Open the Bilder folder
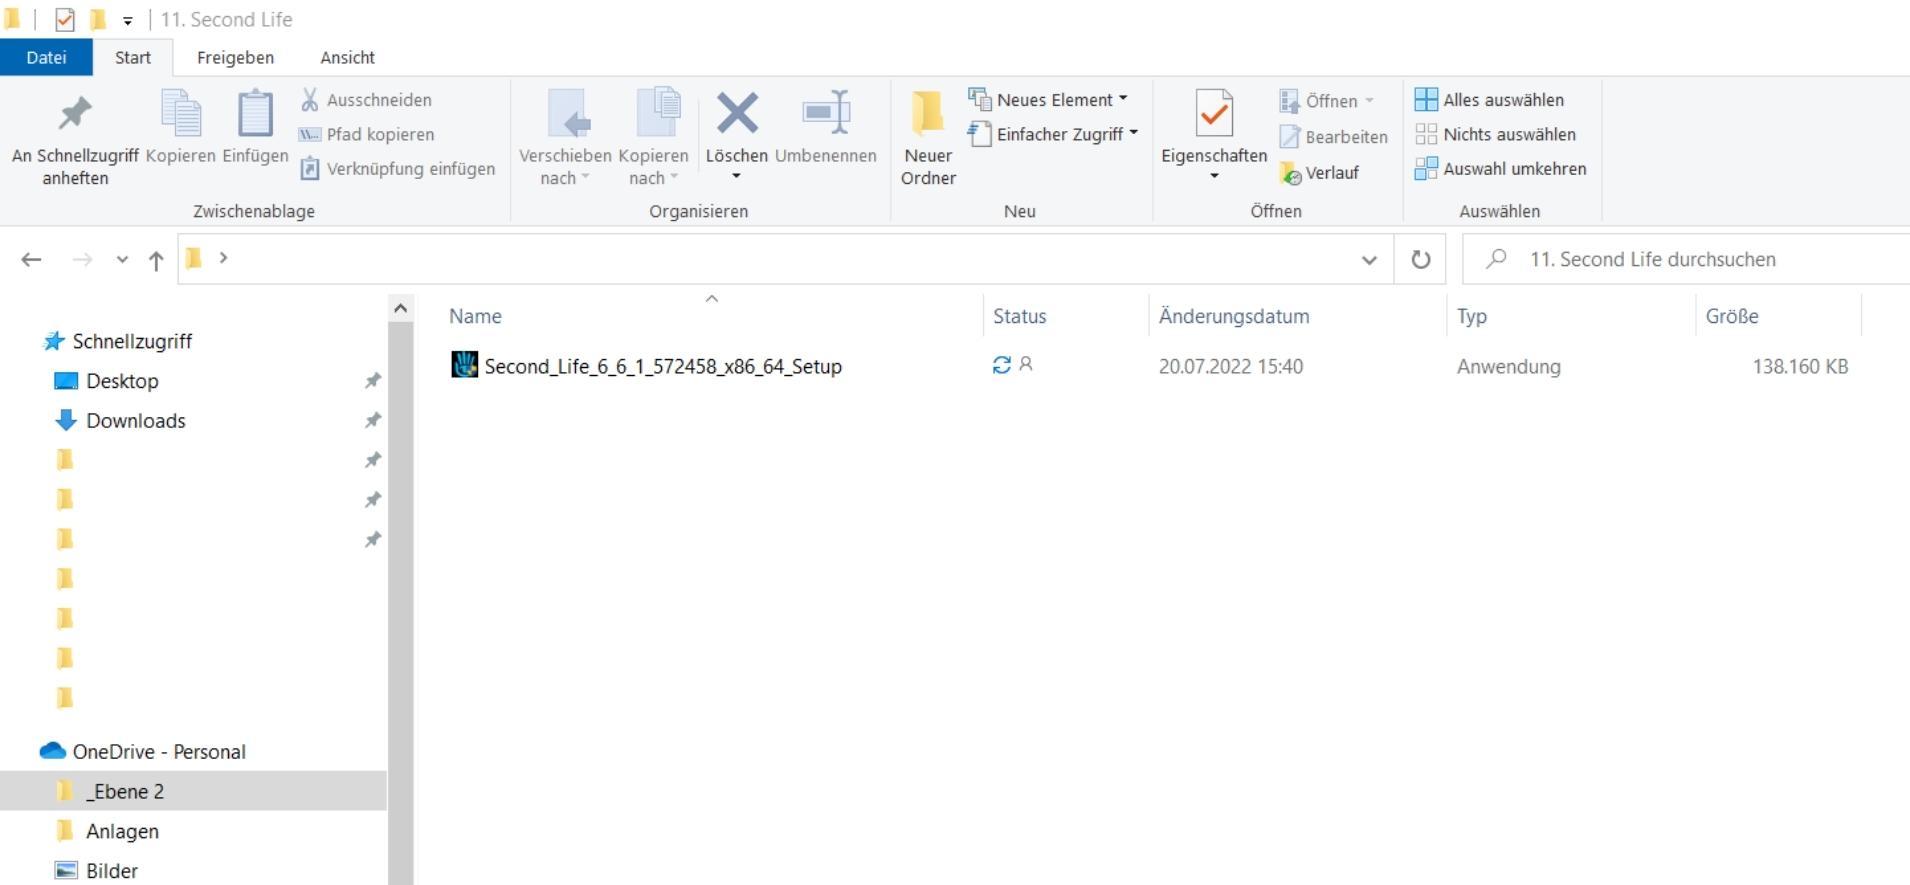 pos(112,871)
